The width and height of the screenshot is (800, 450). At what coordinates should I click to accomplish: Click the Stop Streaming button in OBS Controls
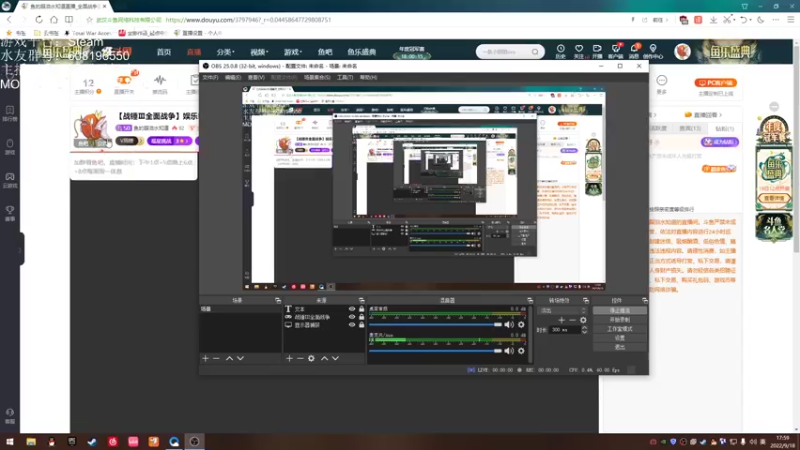[x=619, y=311]
